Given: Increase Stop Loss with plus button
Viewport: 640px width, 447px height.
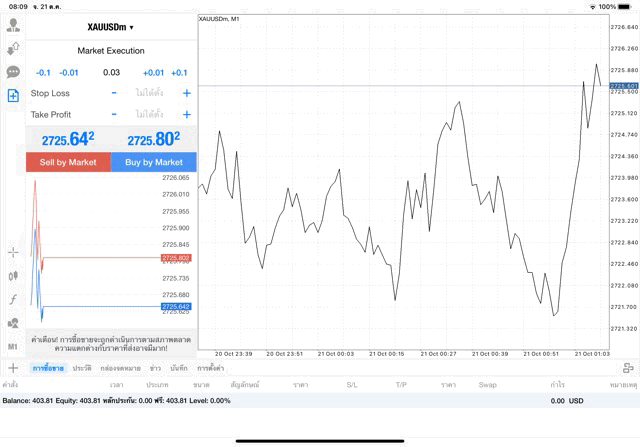Looking at the screenshot, I should point(186,93).
